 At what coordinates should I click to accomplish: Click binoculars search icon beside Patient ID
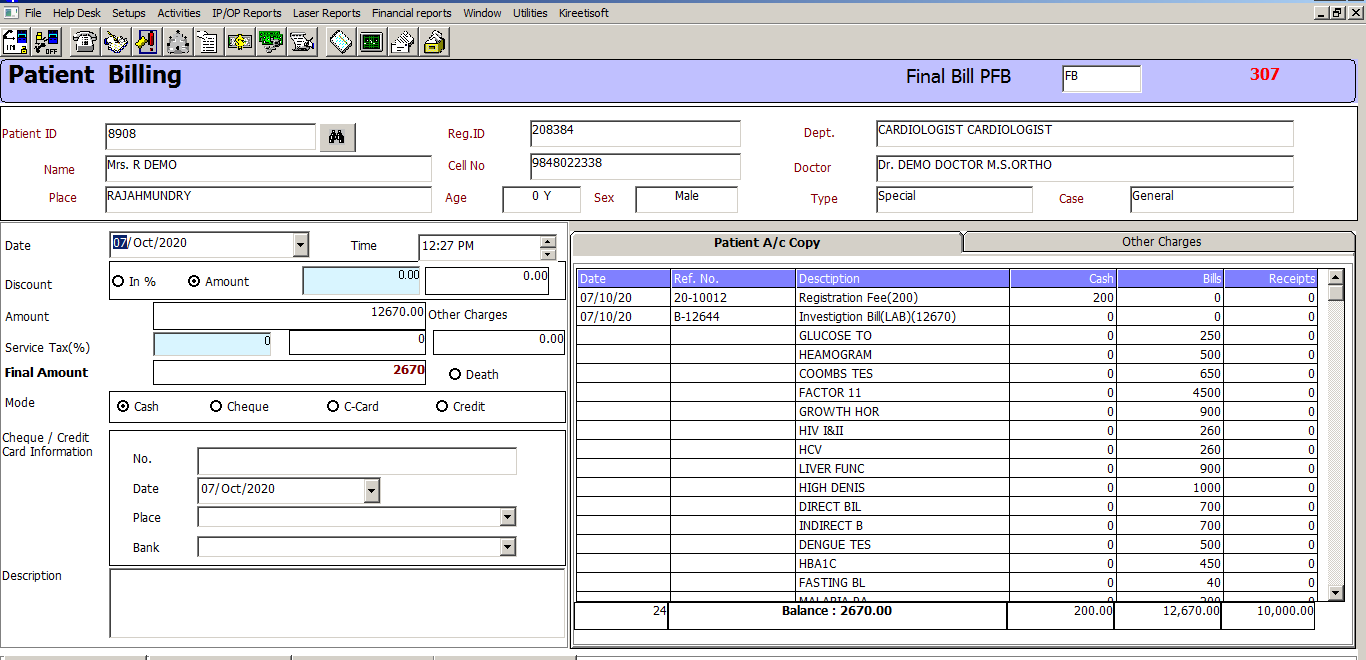(337, 138)
